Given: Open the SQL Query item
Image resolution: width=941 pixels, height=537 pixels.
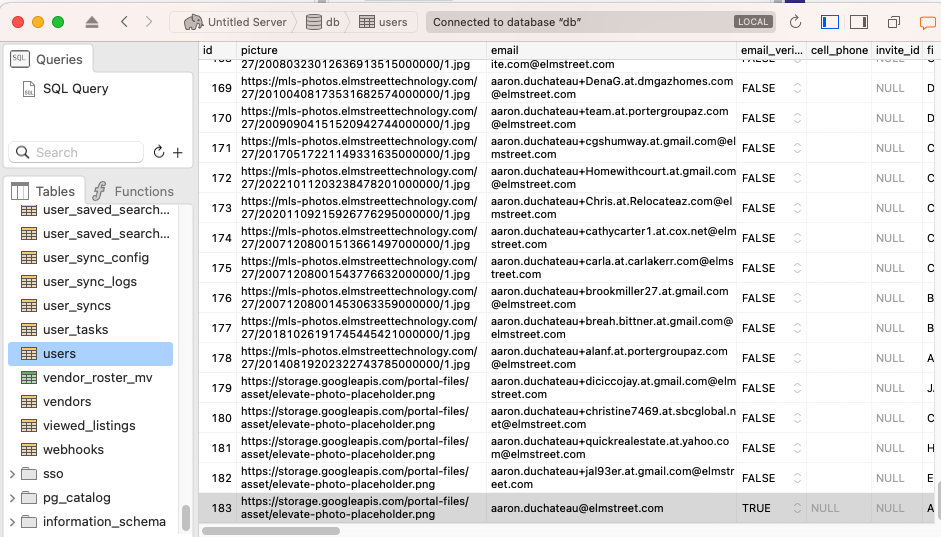Looking at the screenshot, I should (x=76, y=89).
